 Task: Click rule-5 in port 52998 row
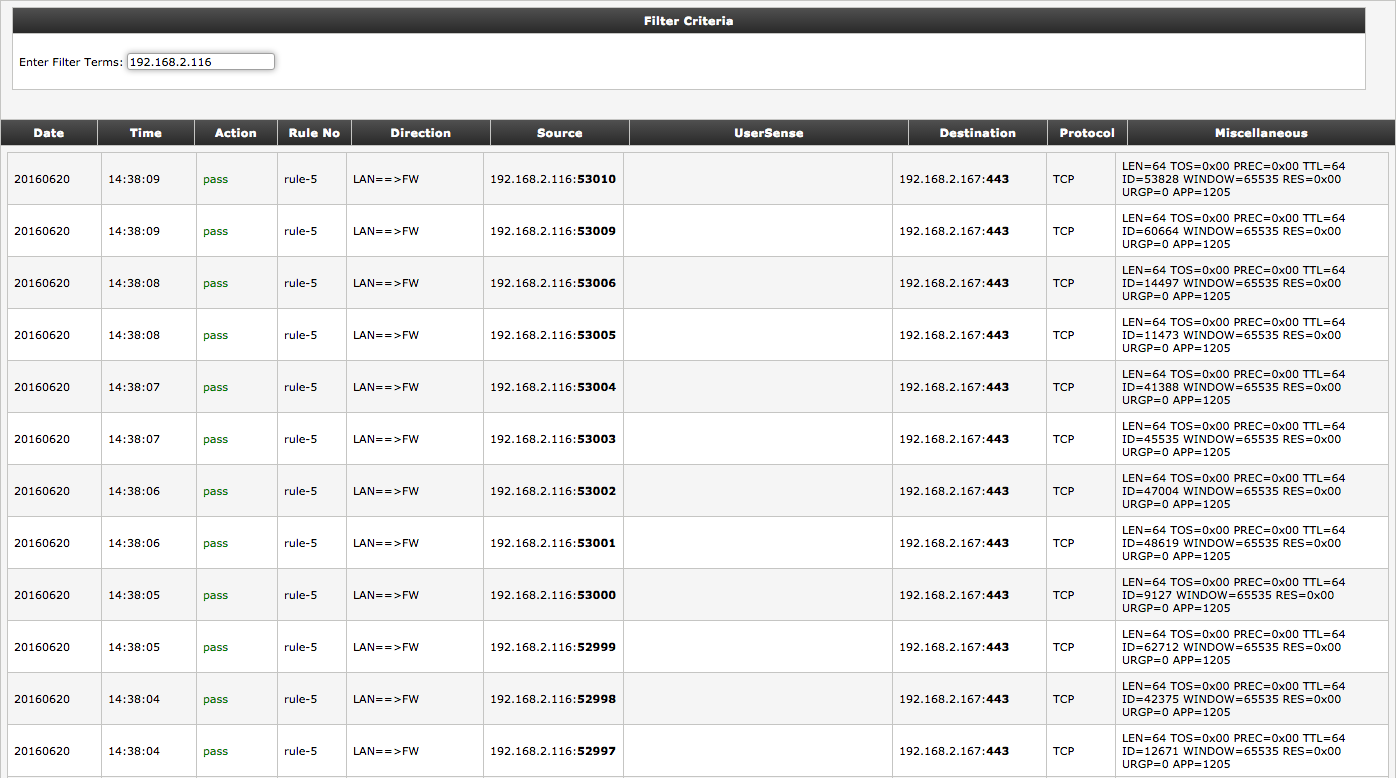click(300, 699)
